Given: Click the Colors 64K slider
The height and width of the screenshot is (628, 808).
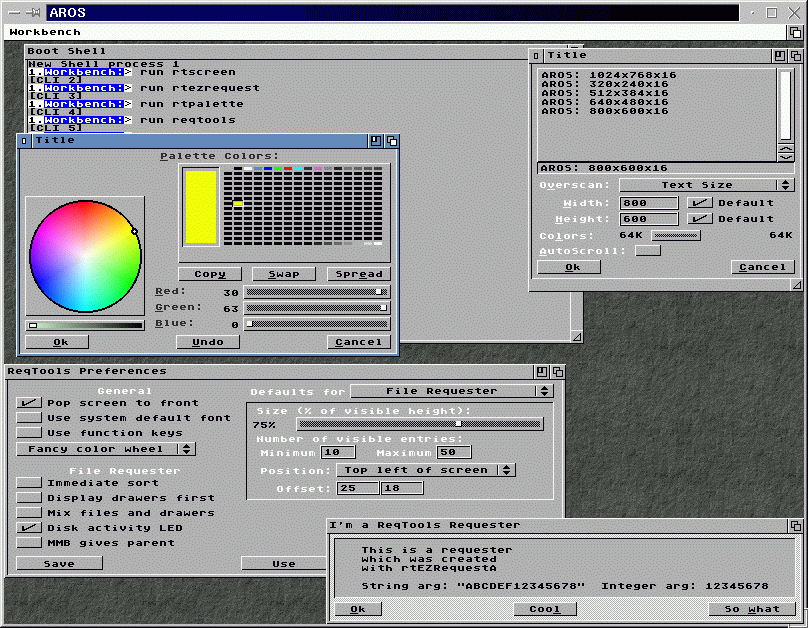Looking at the screenshot, I should click(676, 235).
